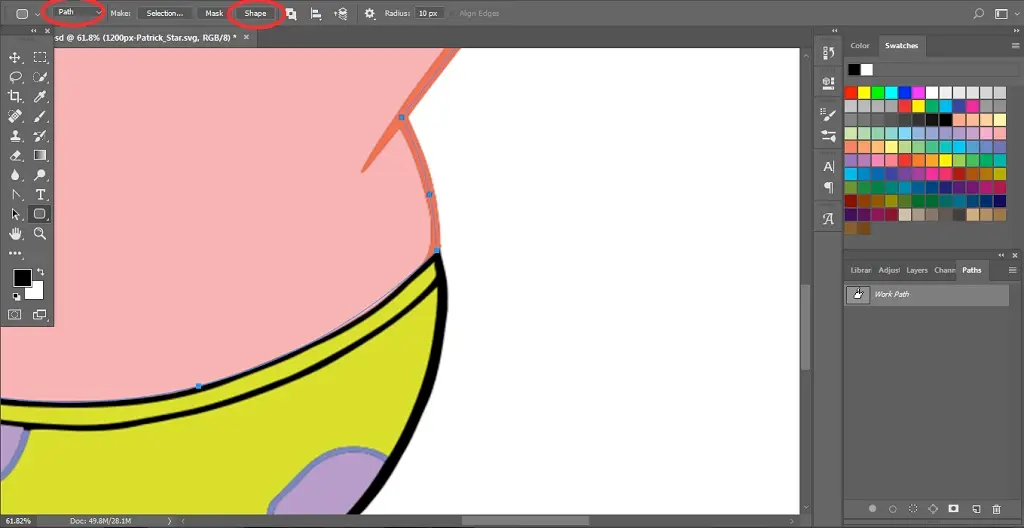Select the History Brush tool
This screenshot has height=528, width=1024.
[x=40, y=136]
